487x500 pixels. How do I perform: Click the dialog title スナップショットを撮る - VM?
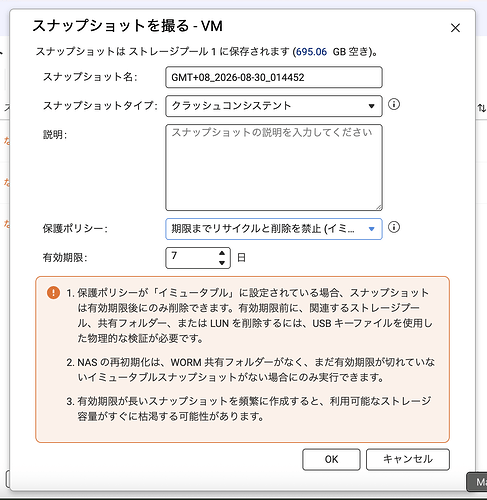127,26
